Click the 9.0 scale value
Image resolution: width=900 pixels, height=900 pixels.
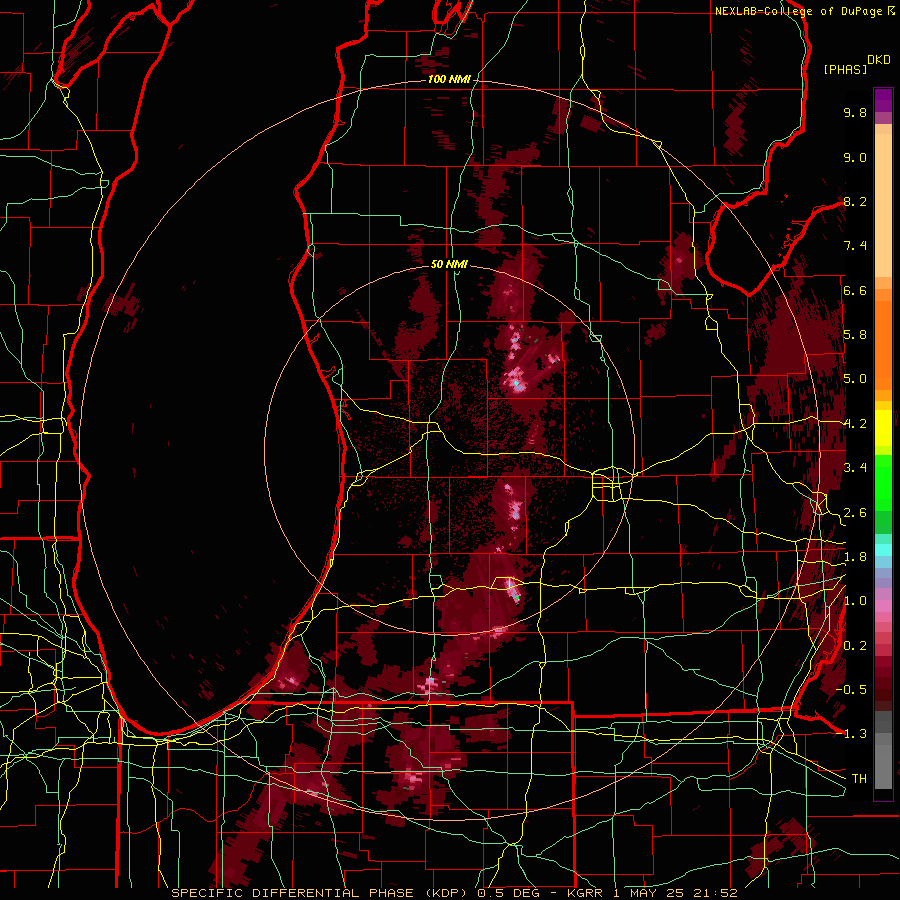855,157
